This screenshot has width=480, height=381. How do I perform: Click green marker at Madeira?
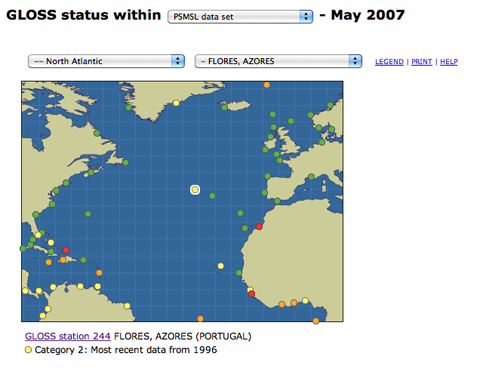tap(240, 213)
